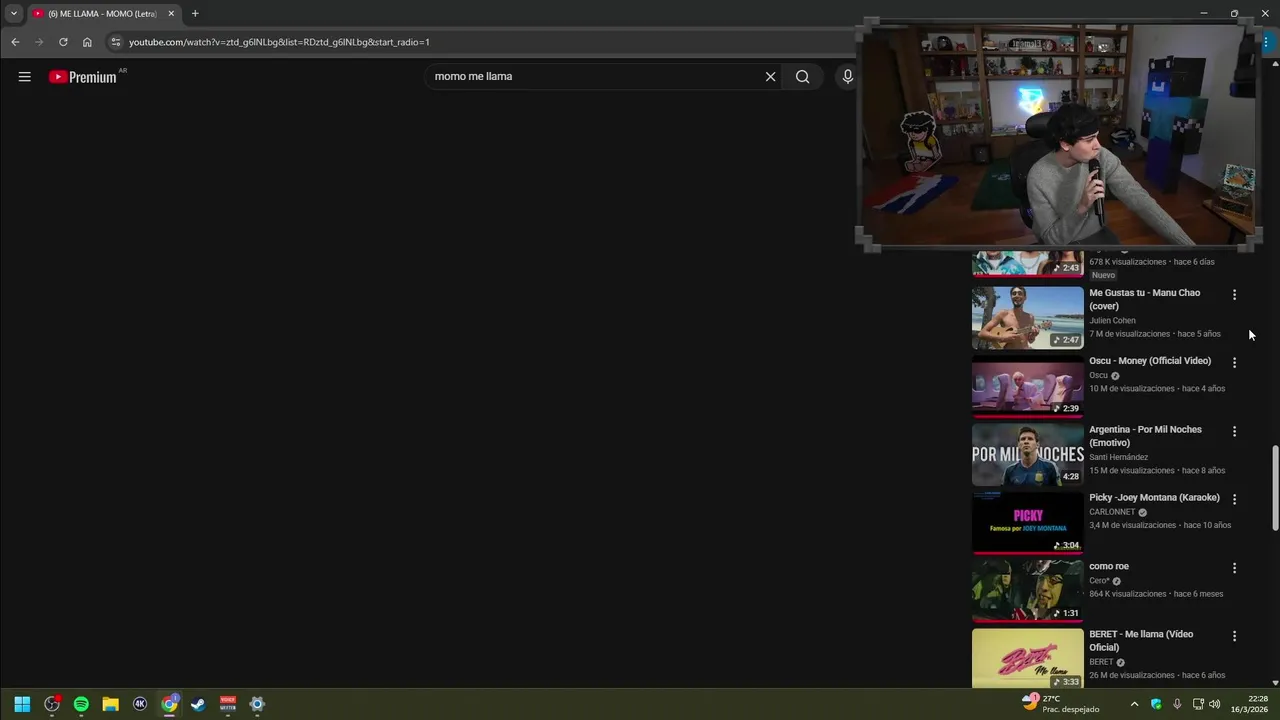Open Me Gustas tu thumbnail
The image size is (1280, 720).
coord(1027,318)
